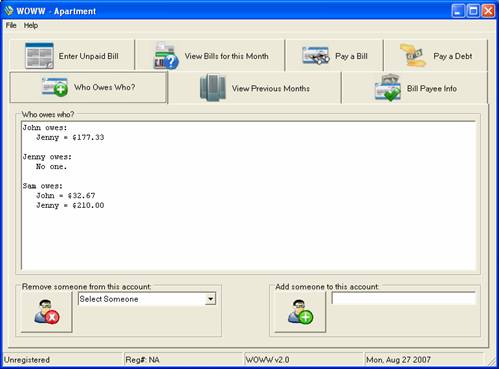
Task: Add person with green-plus user button
Action: click(x=300, y=312)
